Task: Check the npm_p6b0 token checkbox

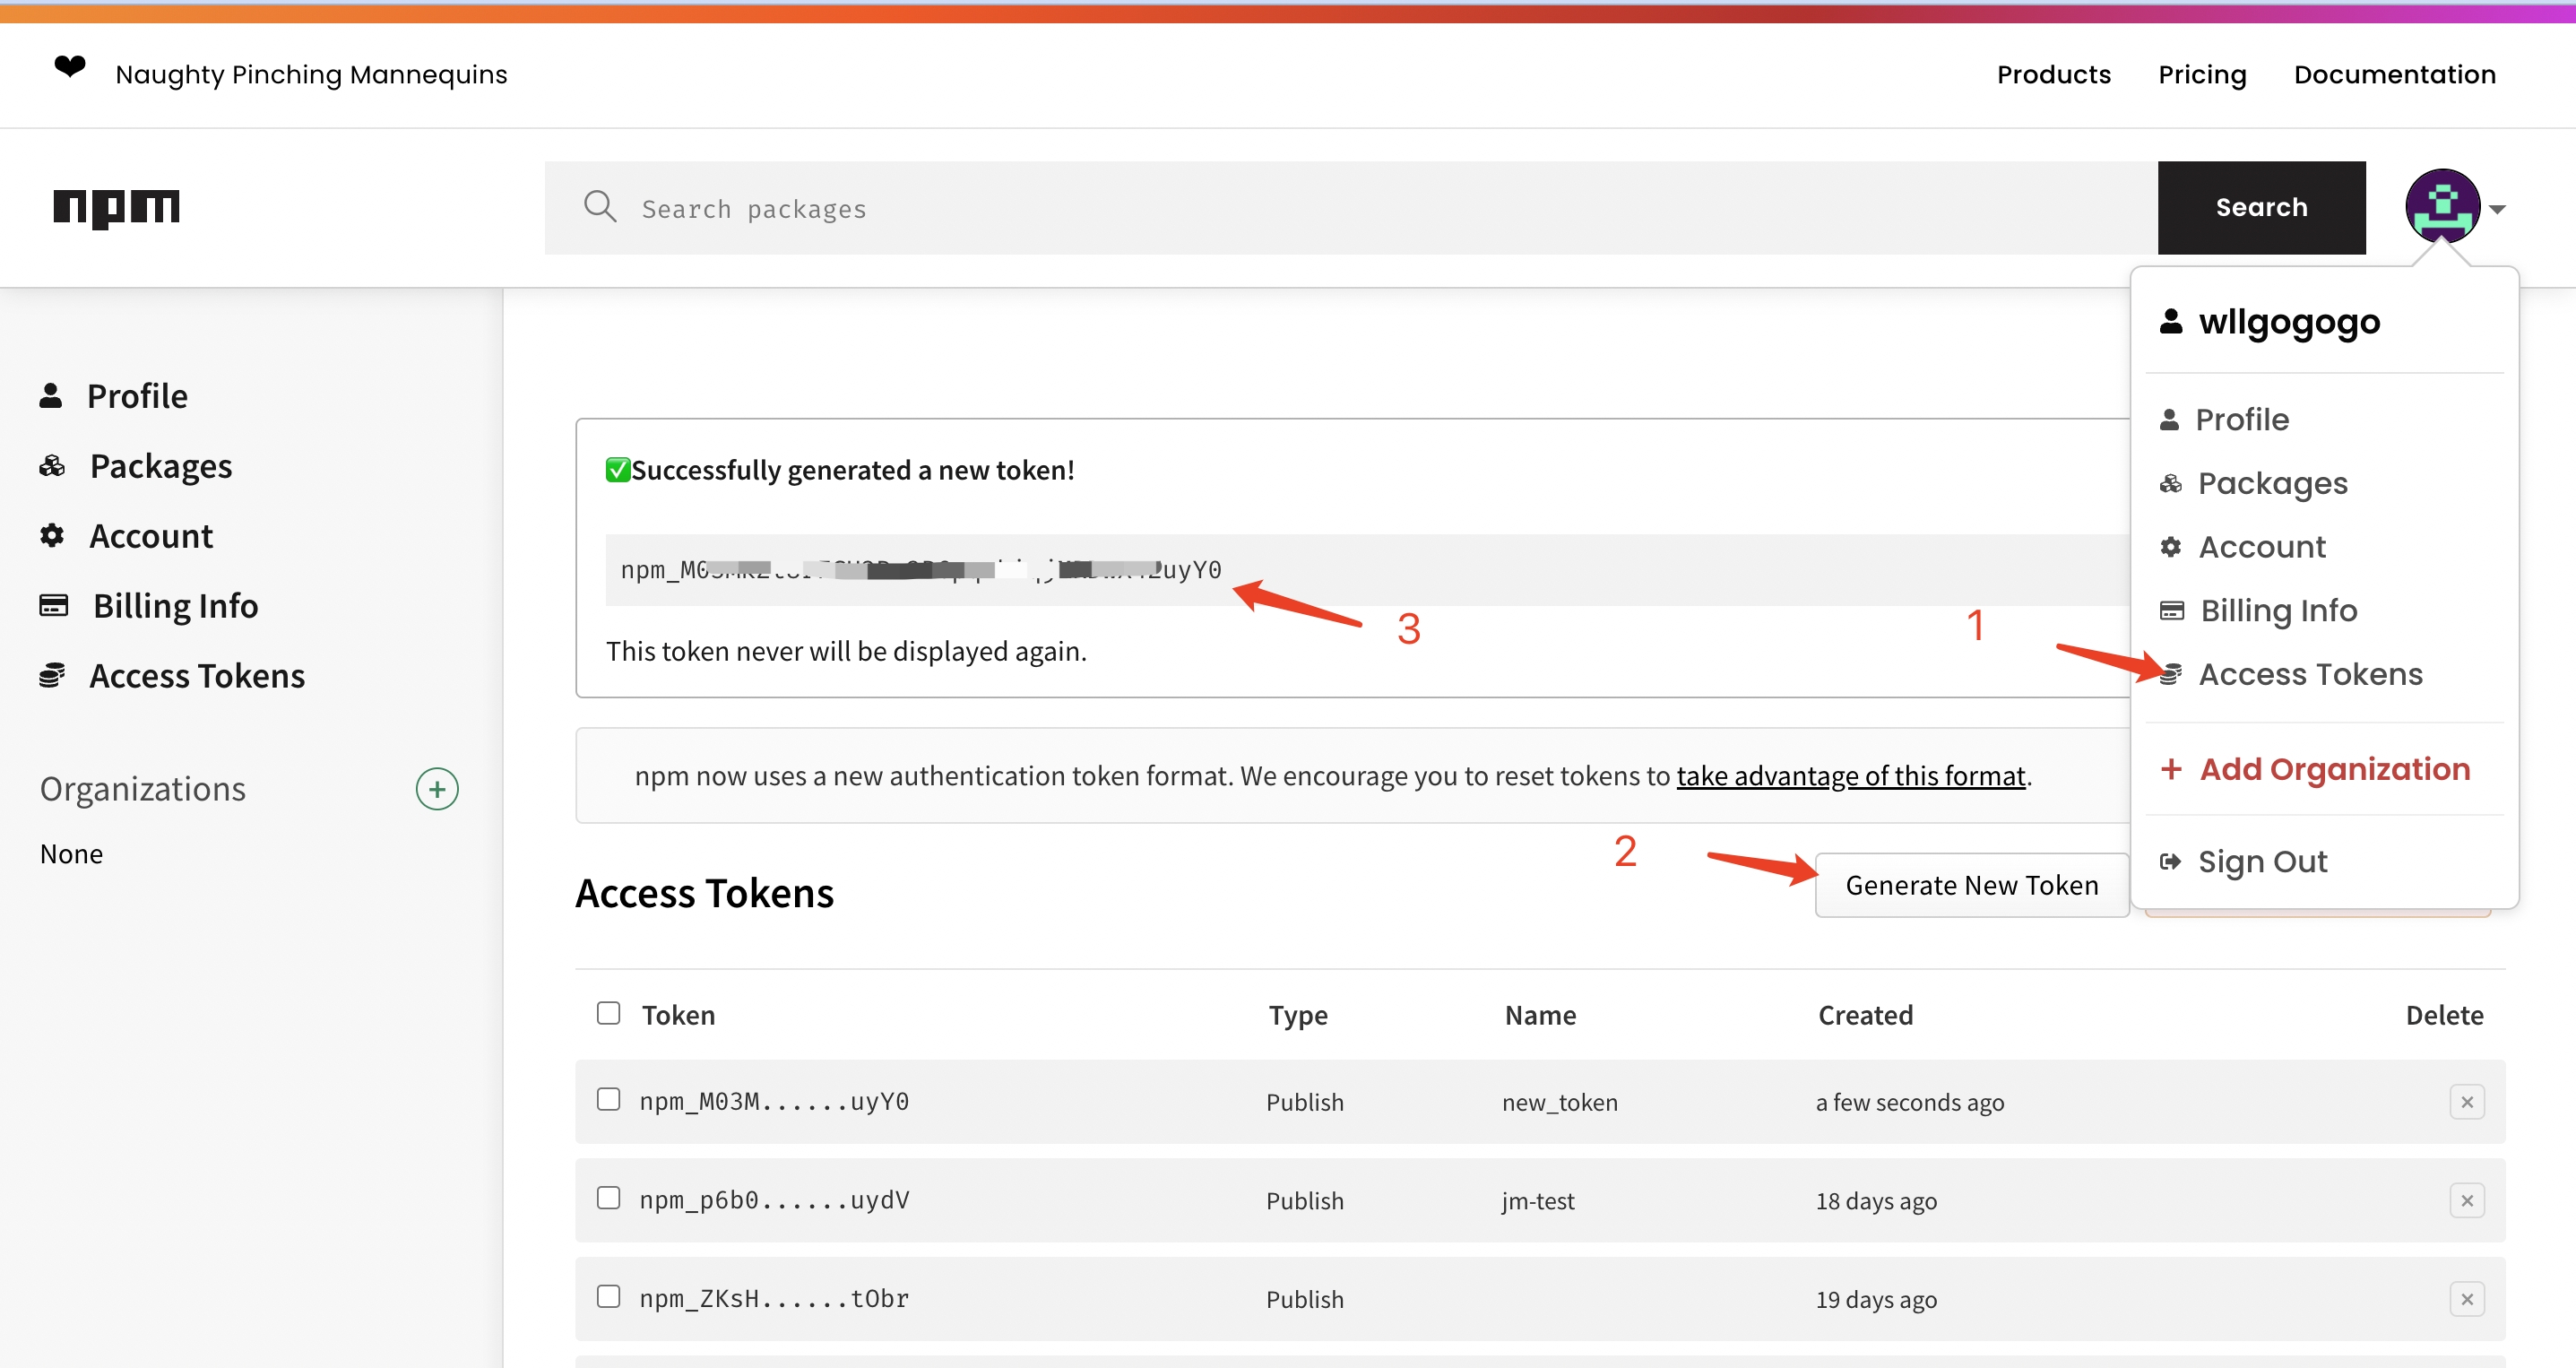Action: (x=608, y=1198)
